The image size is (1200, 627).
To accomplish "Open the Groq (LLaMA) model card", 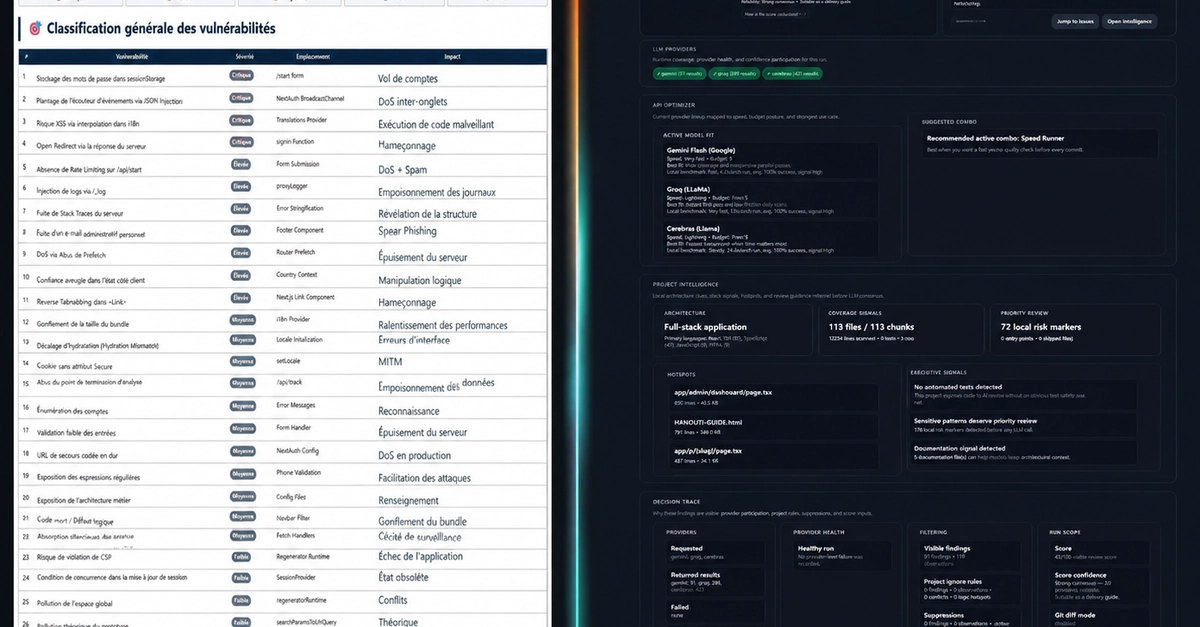I will [x=771, y=199].
